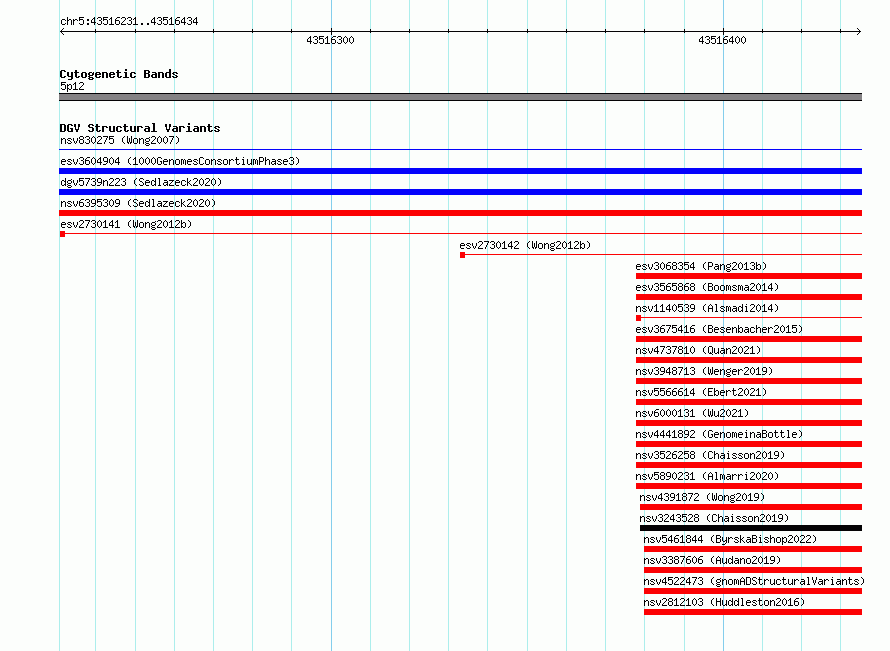Click the 43516300 ruler position label
890x651 pixels.
[330, 40]
